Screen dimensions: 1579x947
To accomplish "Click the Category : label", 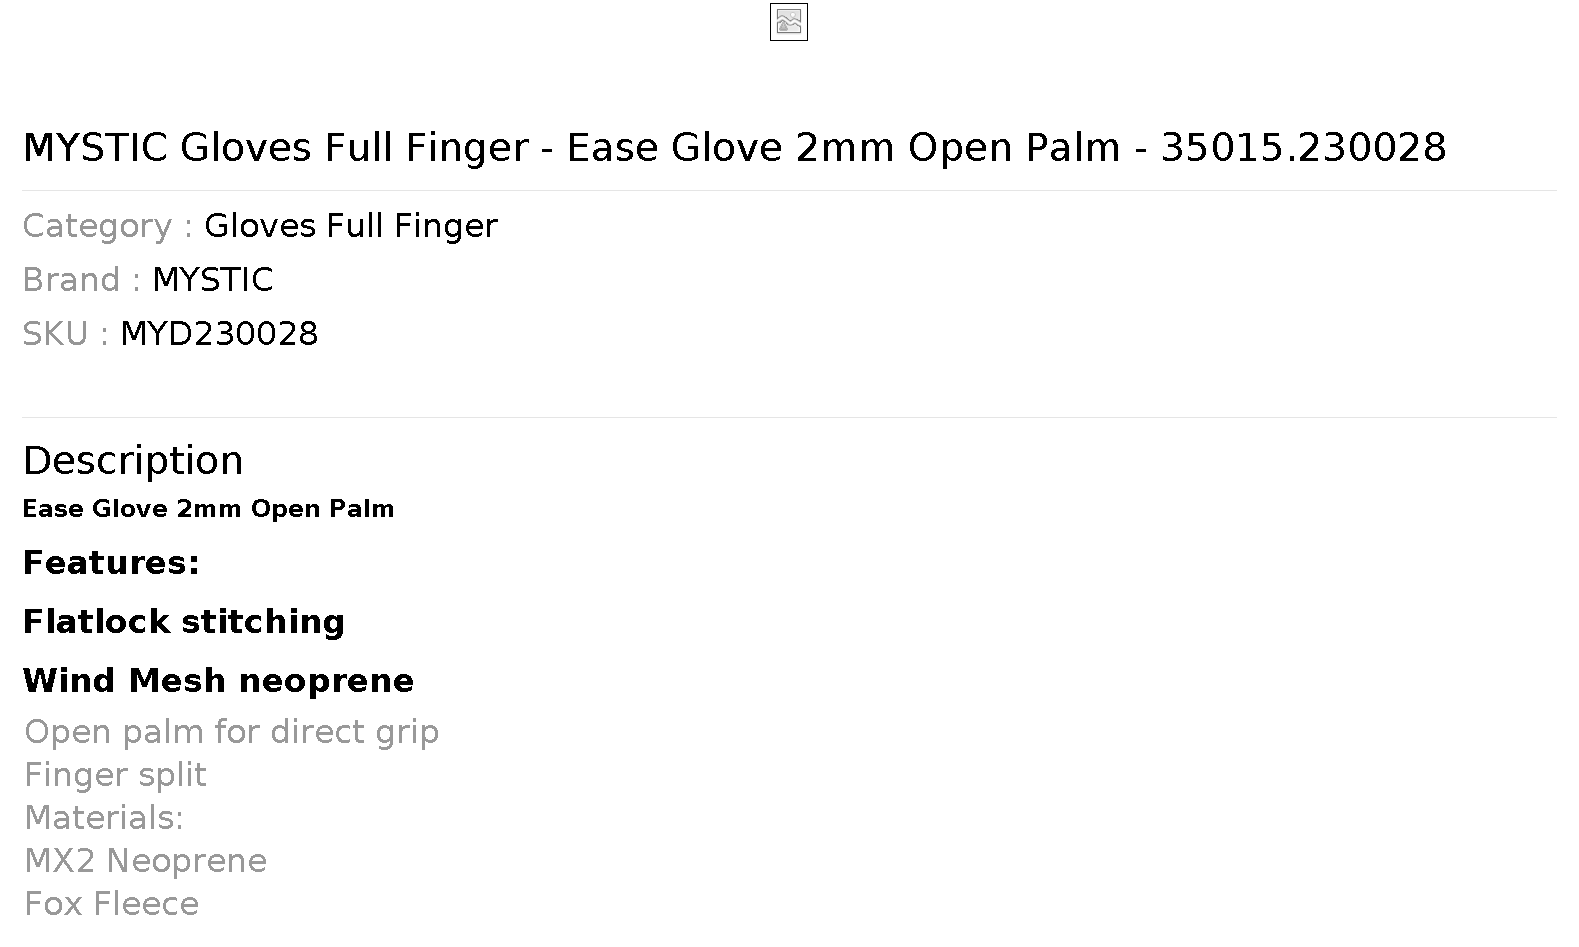I will click(108, 226).
